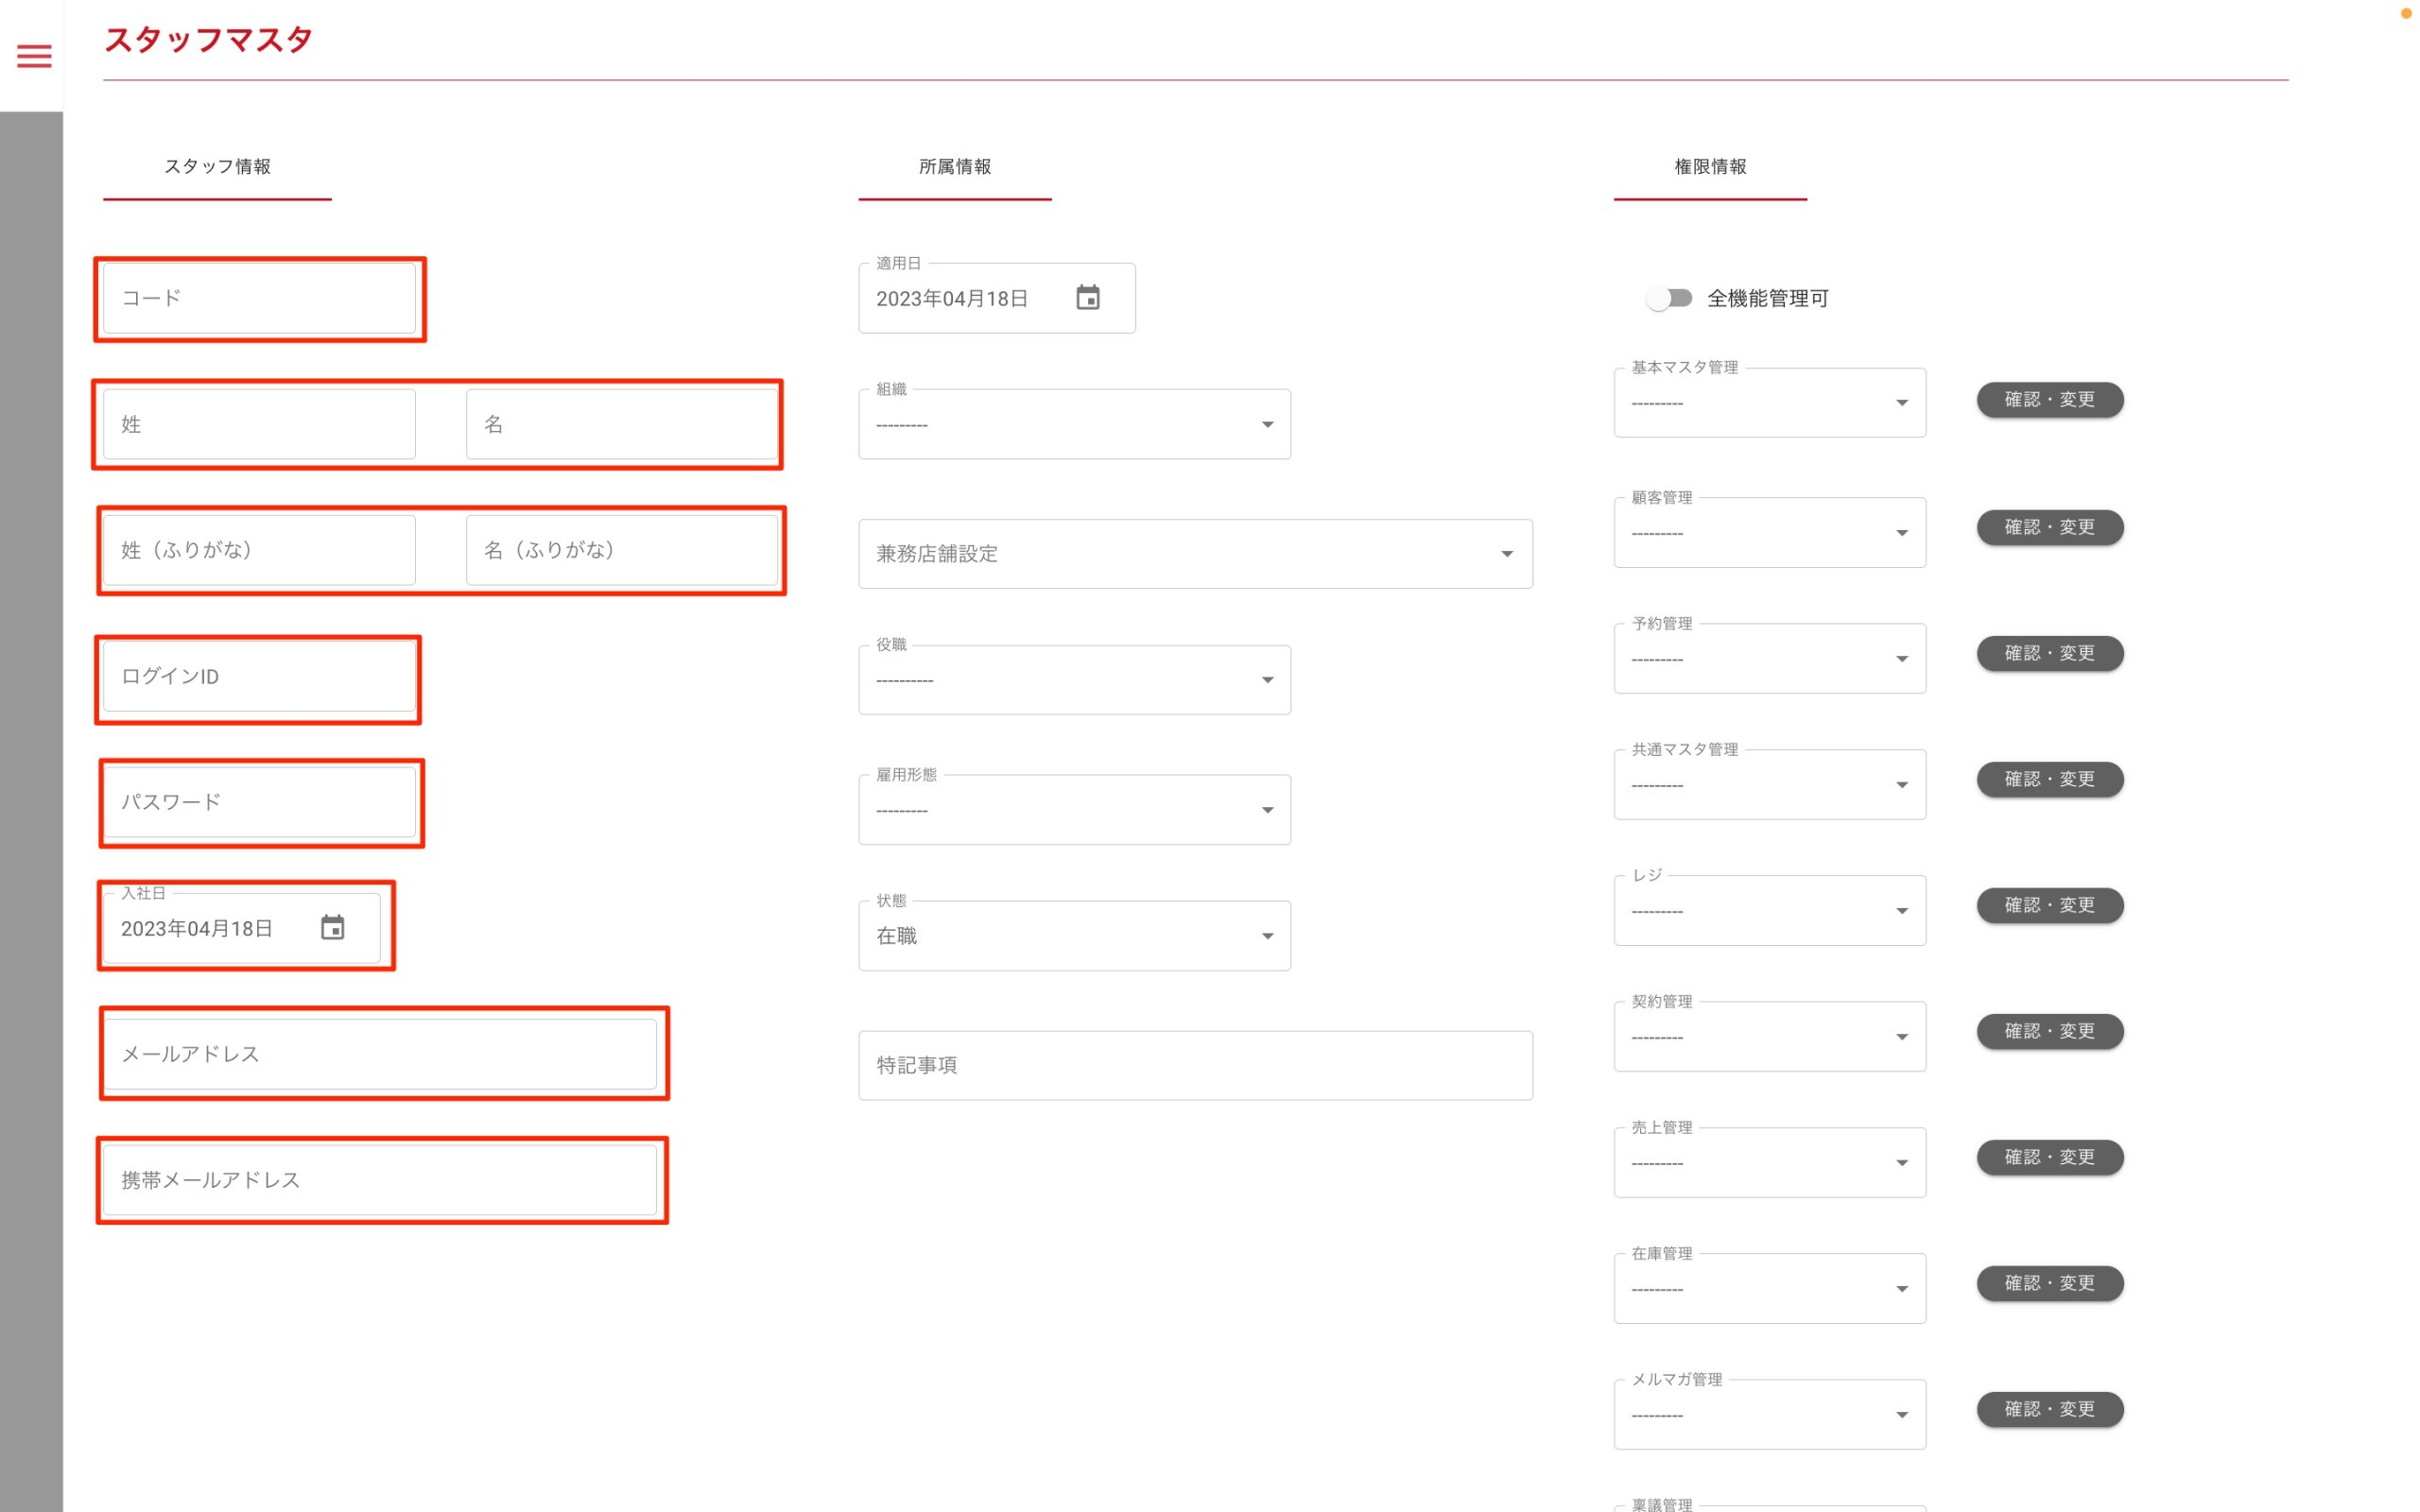
Task: Click 確認・変更 button for 顧客管理
Action: point(2049,527)
